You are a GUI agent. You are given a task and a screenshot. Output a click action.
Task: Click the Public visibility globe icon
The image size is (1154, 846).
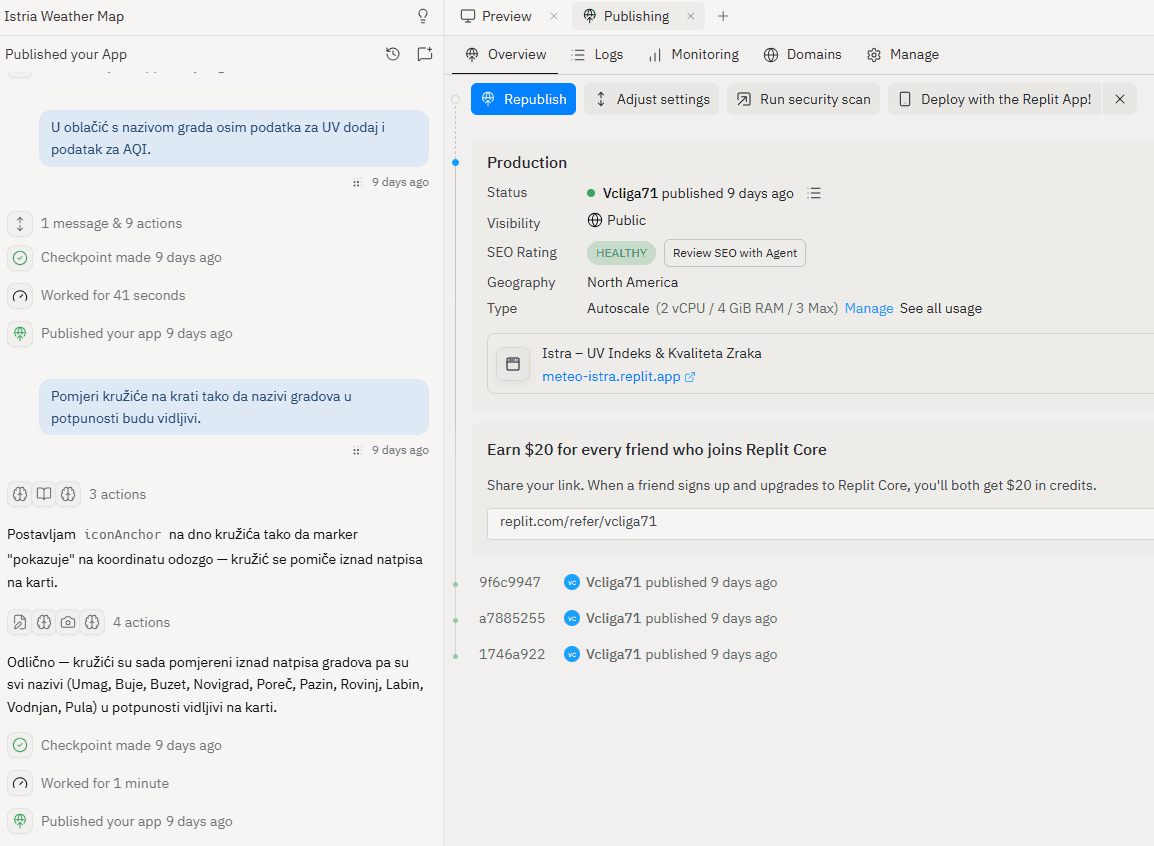595,220
